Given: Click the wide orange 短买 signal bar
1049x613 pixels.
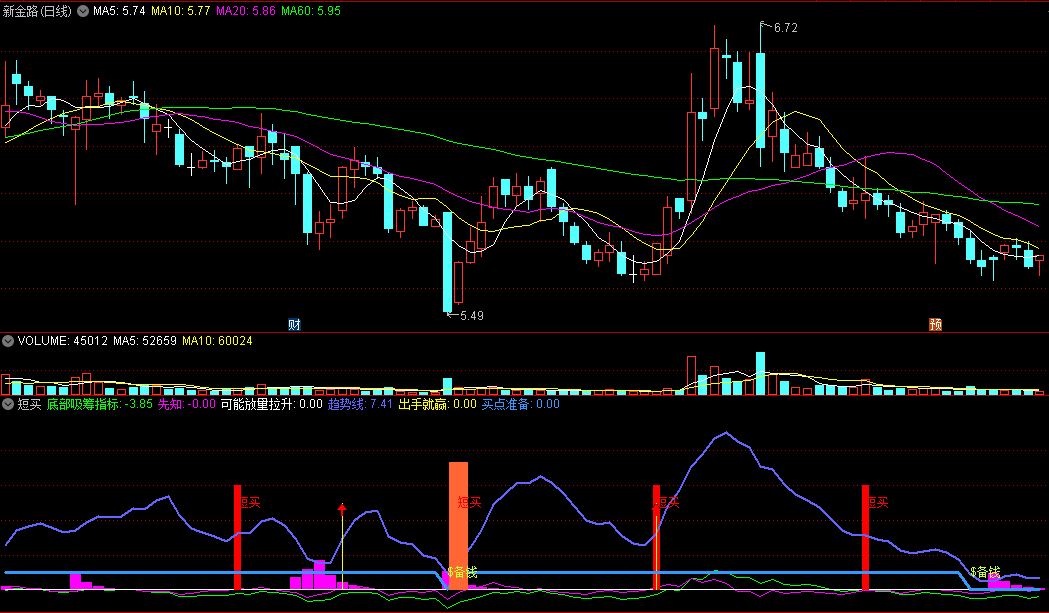Looking at the screenshot, I should coord(458,525).
